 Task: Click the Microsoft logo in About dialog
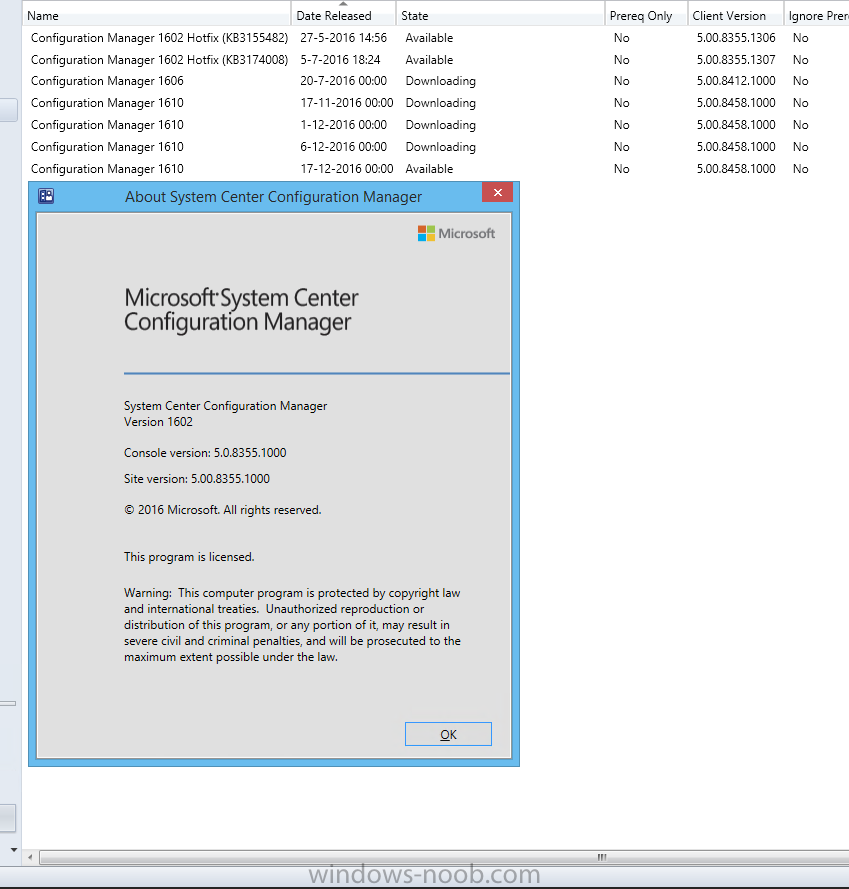[456, 234]
